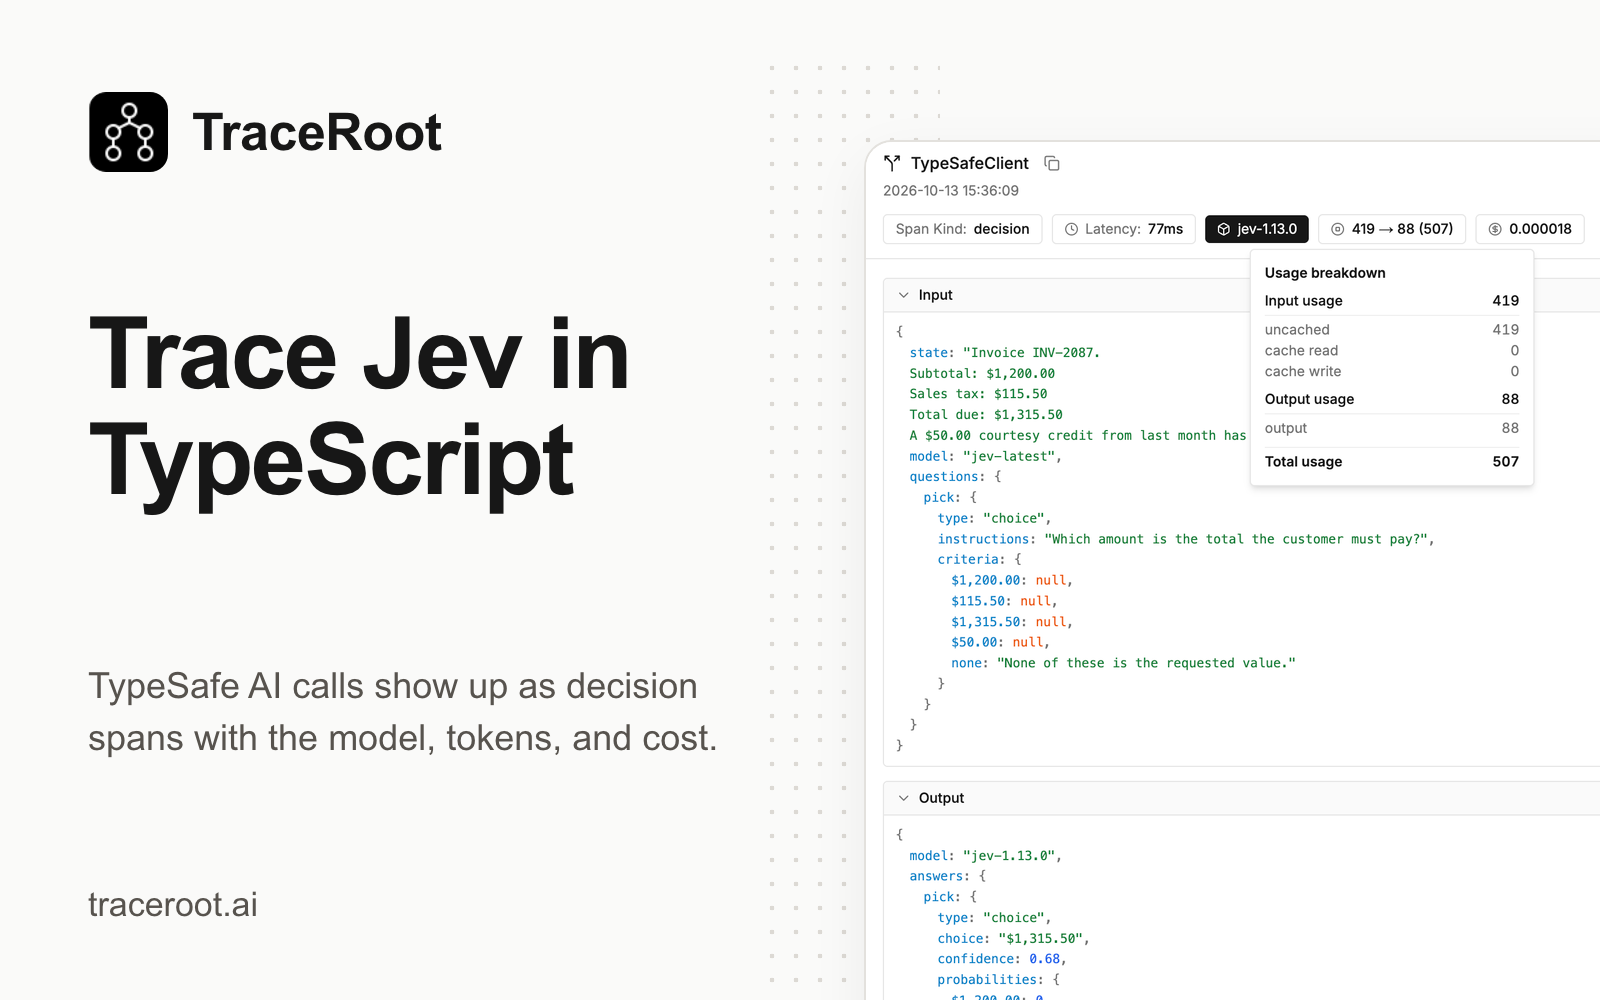1600x1000 pixels.
Task: Click the Sales tax: $115.50 line
Action: click(978, 394)
